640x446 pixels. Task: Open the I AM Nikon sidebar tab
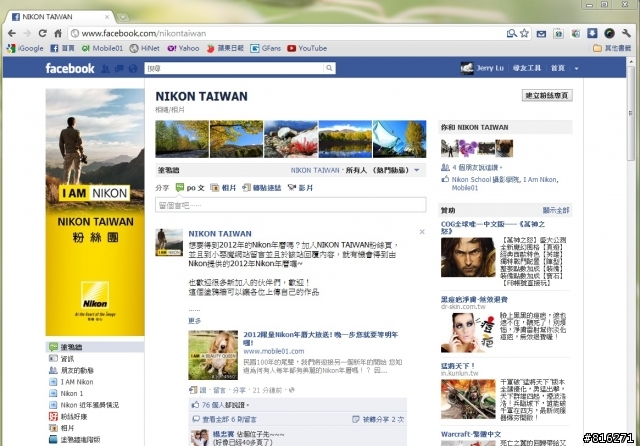[x=77, y=382]
